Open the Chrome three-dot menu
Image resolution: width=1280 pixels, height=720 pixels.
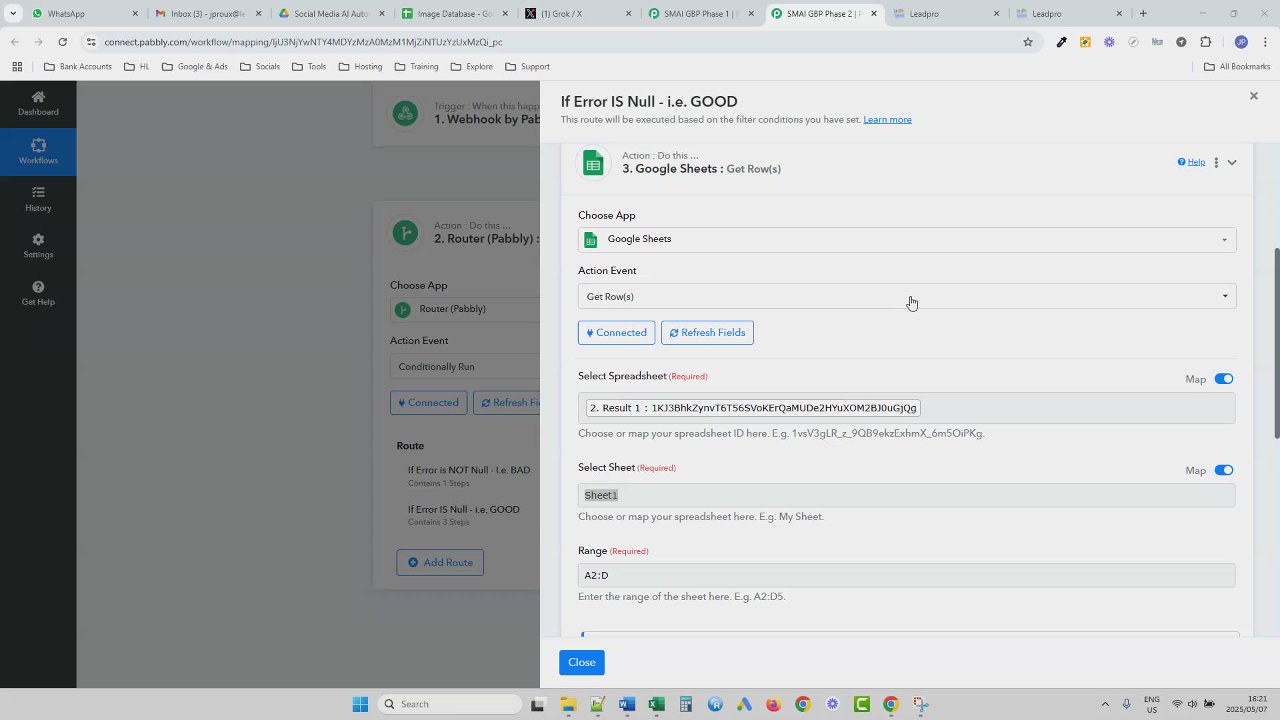(1263, 42)
